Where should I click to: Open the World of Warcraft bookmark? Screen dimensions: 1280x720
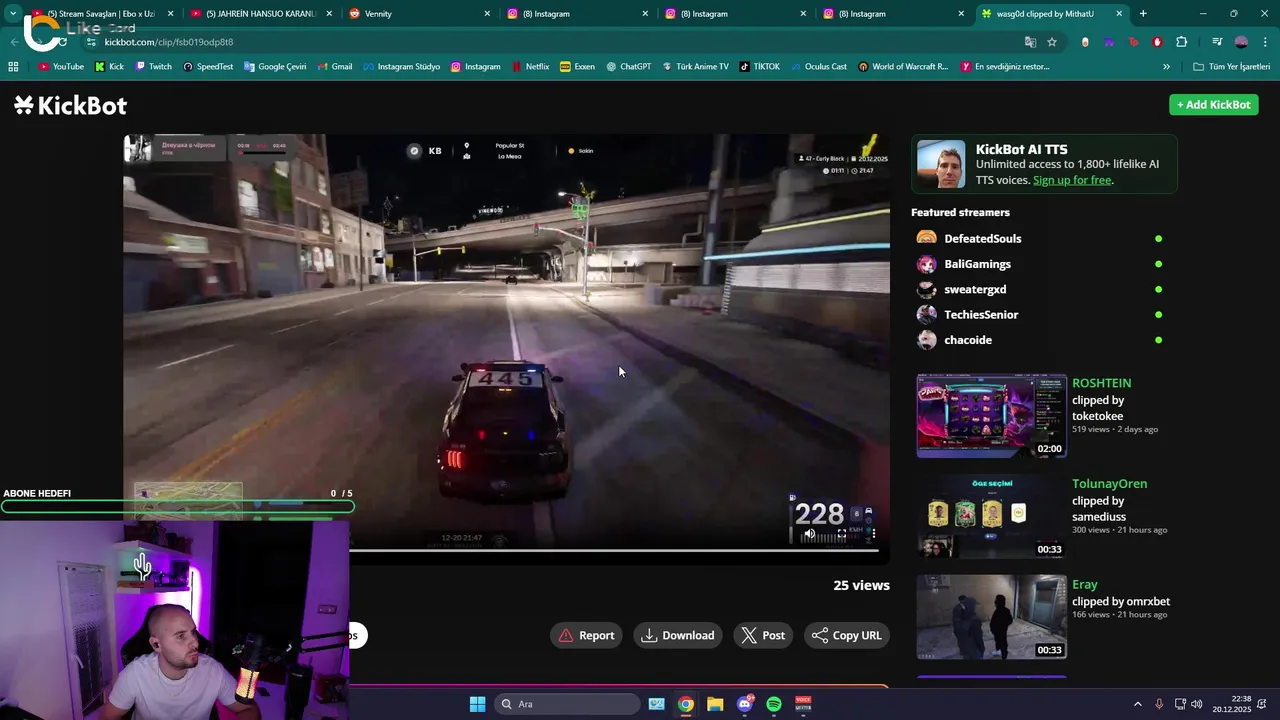[x=903, y=67]
